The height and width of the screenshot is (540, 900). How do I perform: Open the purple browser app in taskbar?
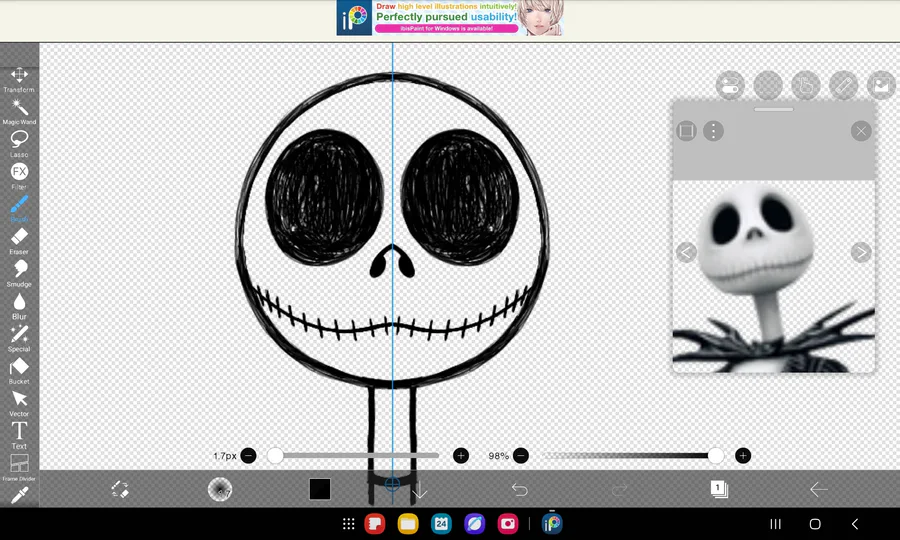[x=475, y=523]
